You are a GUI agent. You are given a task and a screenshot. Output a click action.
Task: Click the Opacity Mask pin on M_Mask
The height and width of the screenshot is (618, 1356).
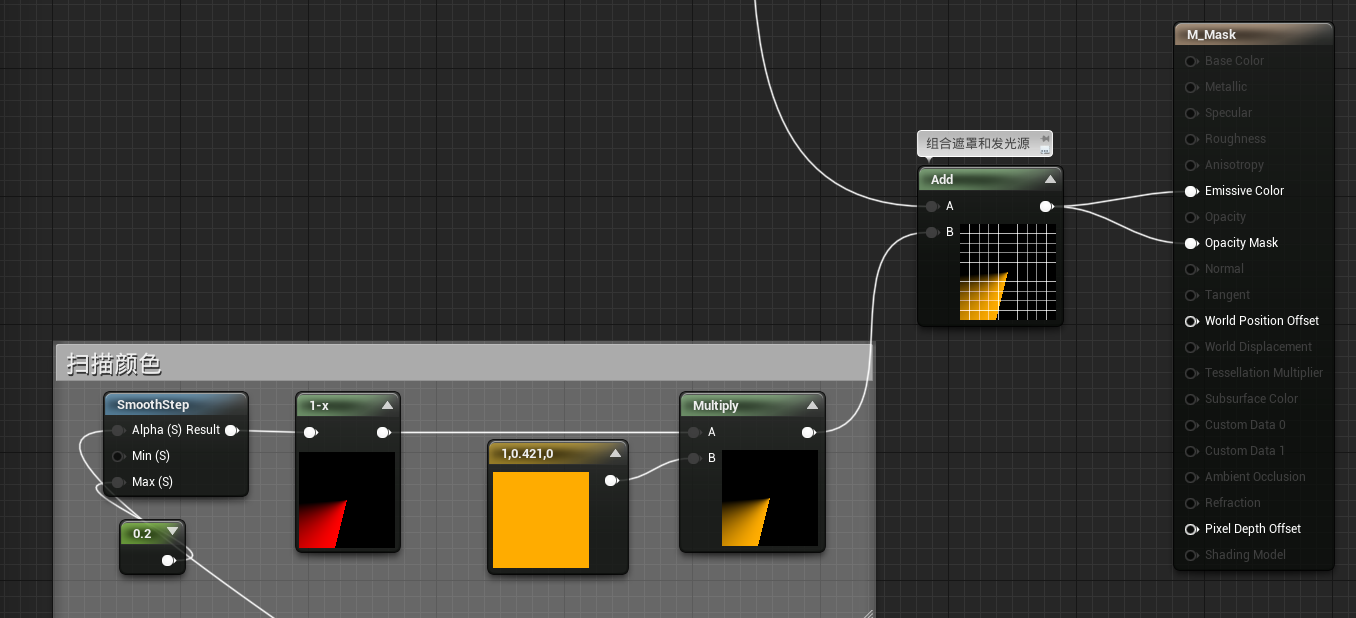tap(1191, 243)
